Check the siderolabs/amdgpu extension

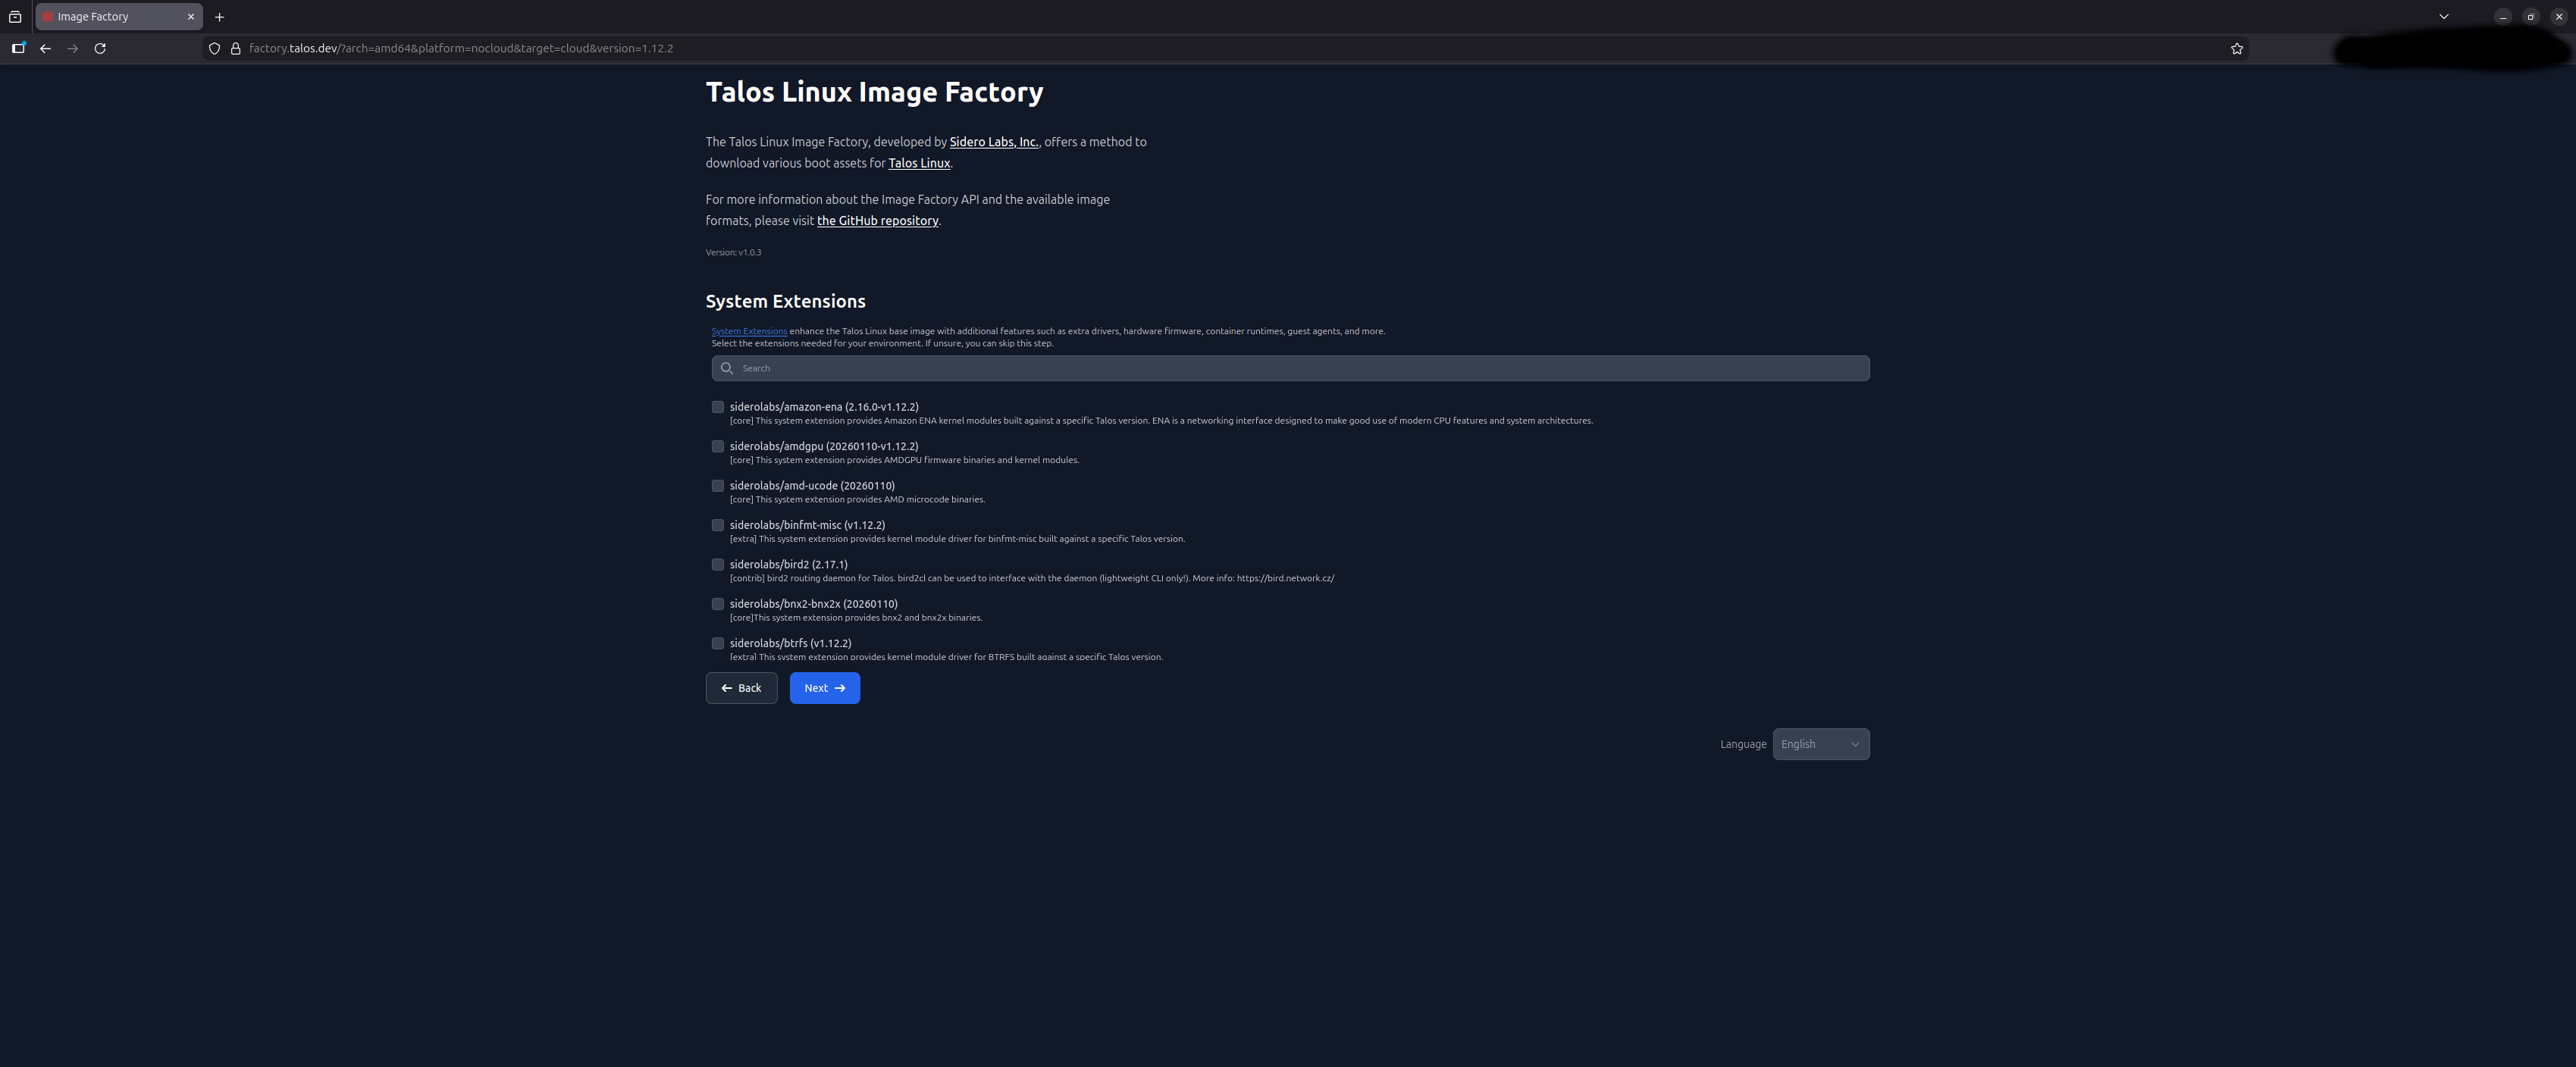pos(717,446)
